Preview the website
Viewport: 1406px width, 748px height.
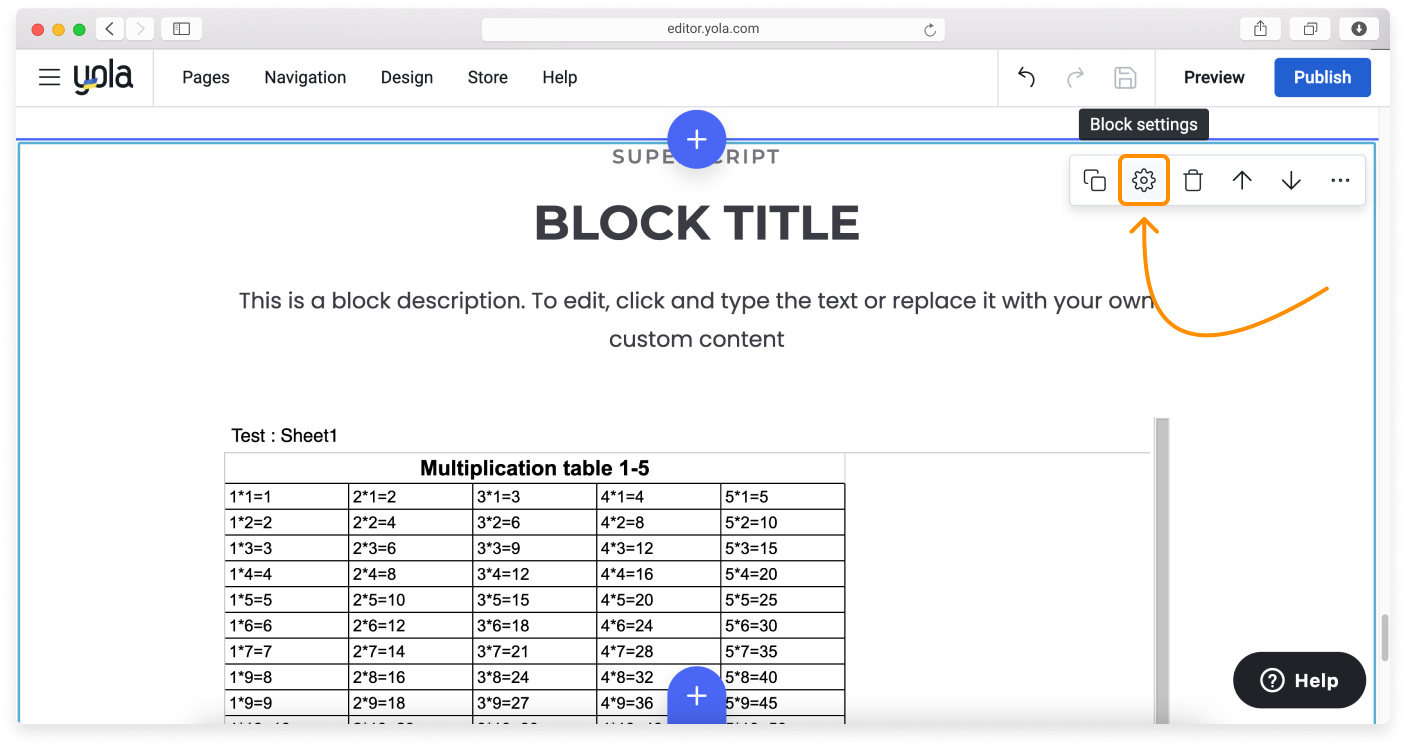[x=1213, y=77]
